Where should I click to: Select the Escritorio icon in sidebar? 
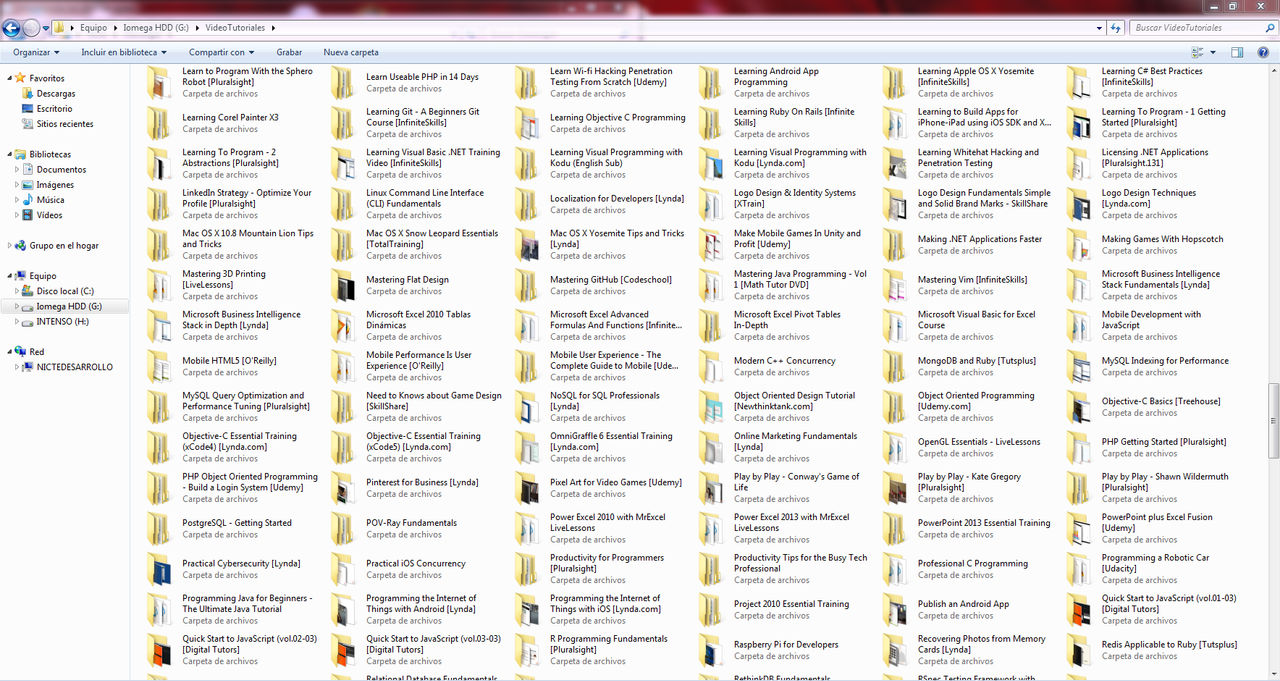28,108
